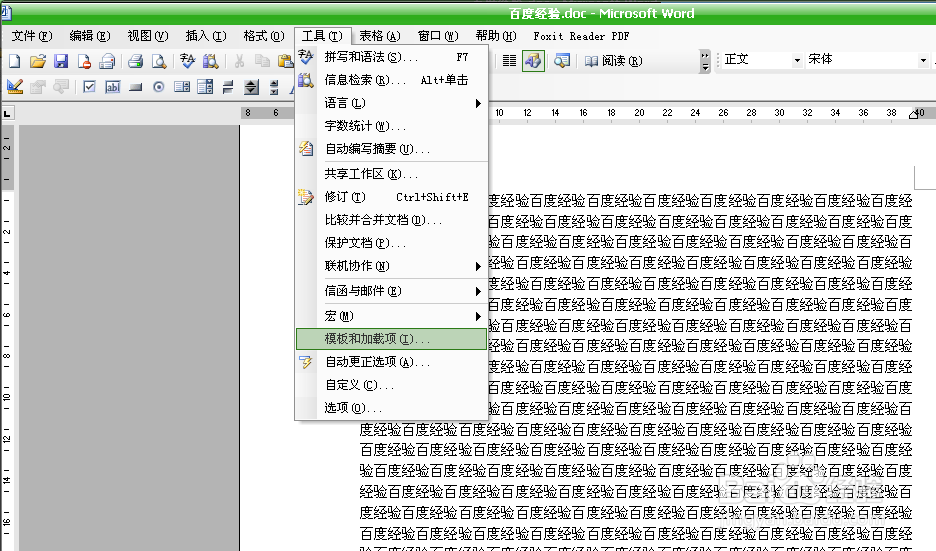Click the Track Changes icon beside 修订
Image resolution: width=936 pixels, height=551 pixels.
coord(306,197)
